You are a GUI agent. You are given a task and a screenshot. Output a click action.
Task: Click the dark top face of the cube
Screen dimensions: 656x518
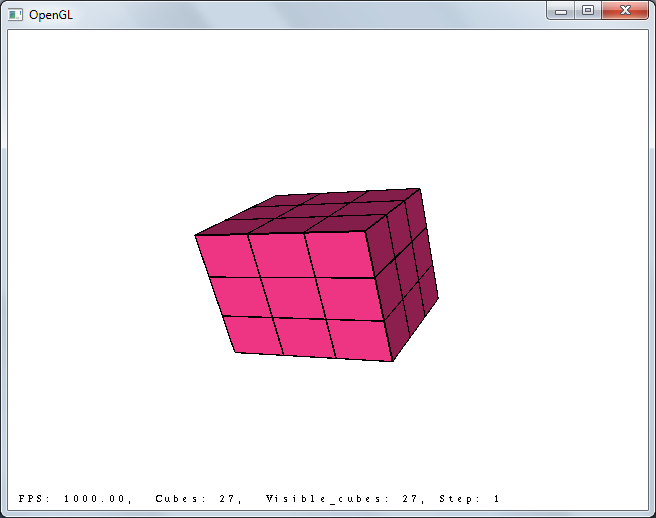[x=310, y=212]
